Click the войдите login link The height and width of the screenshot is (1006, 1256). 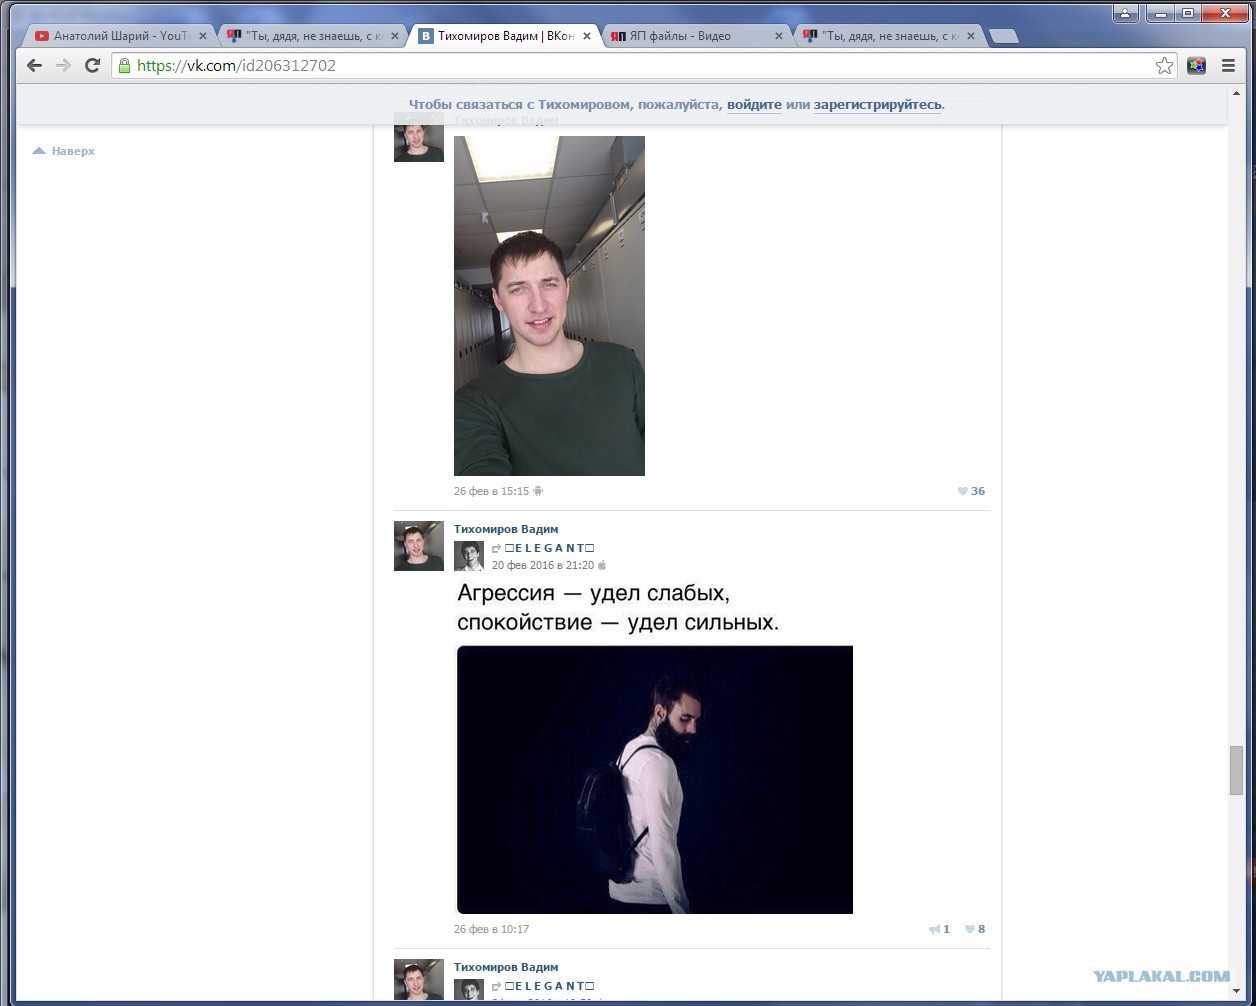click(x=754, y=105)
